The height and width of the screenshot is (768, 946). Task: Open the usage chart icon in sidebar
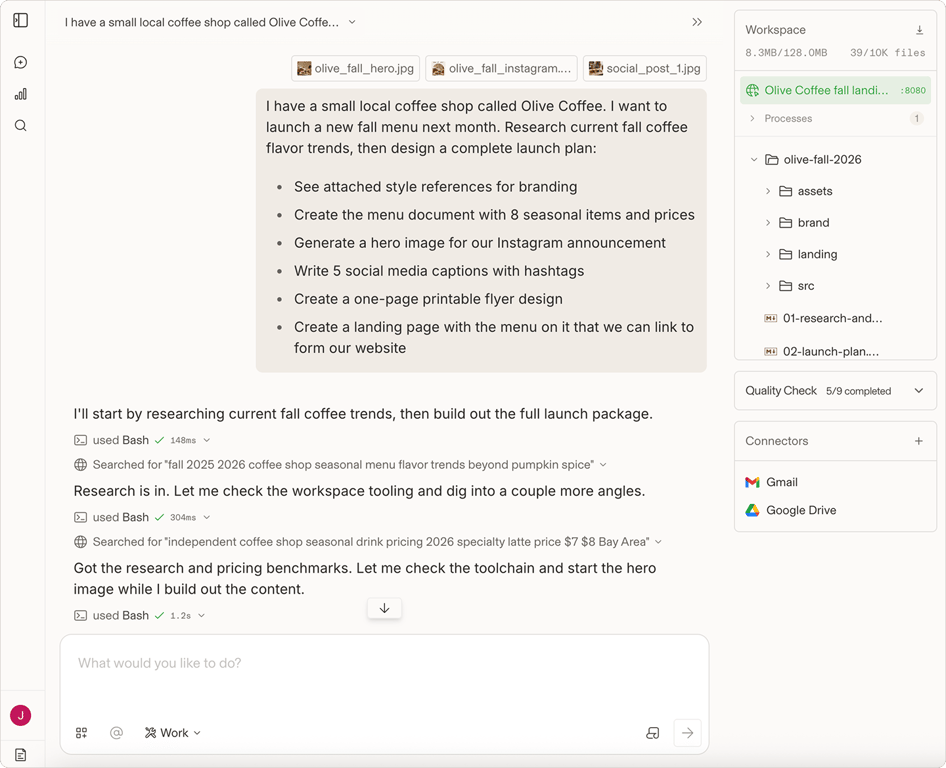(x=21, y=94)
